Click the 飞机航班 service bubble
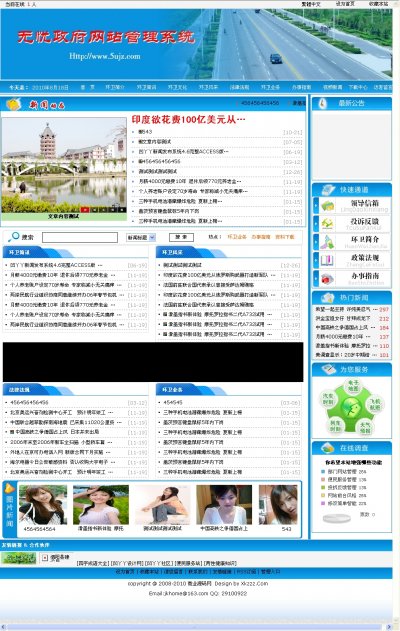Image resolution: width=400 pixels, height=631 pixels. tap(375, 404)
